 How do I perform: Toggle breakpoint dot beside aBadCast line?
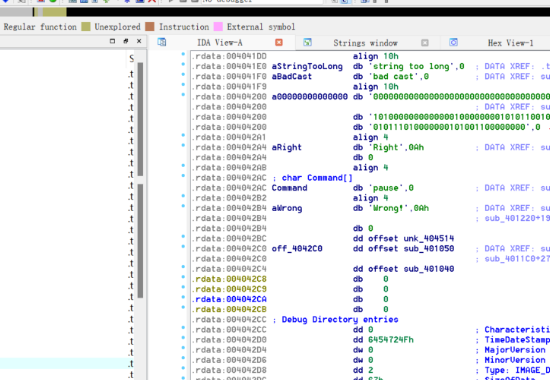pos(183,74)
